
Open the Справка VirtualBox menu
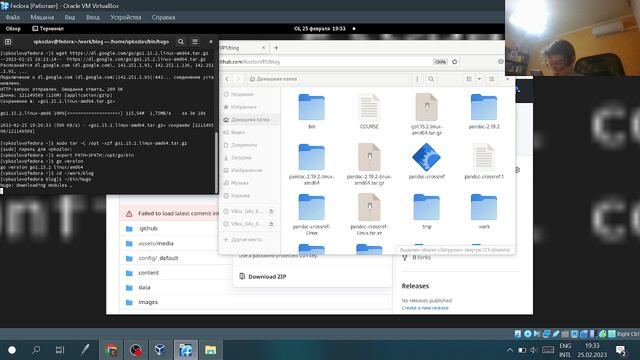pyautogui.click(x=163, y=18)
